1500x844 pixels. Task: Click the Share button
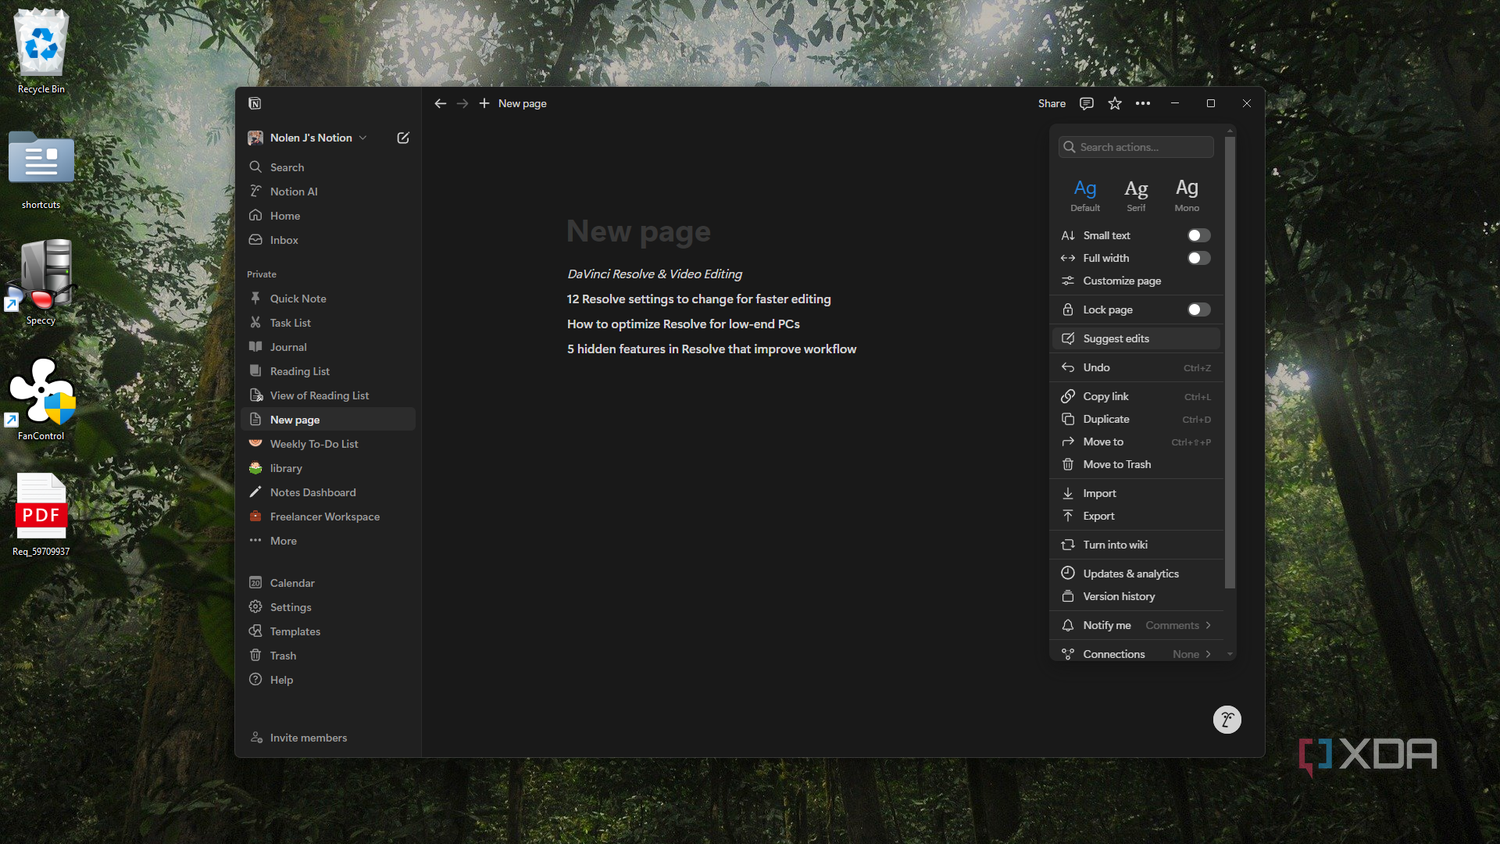(1051, 103)
